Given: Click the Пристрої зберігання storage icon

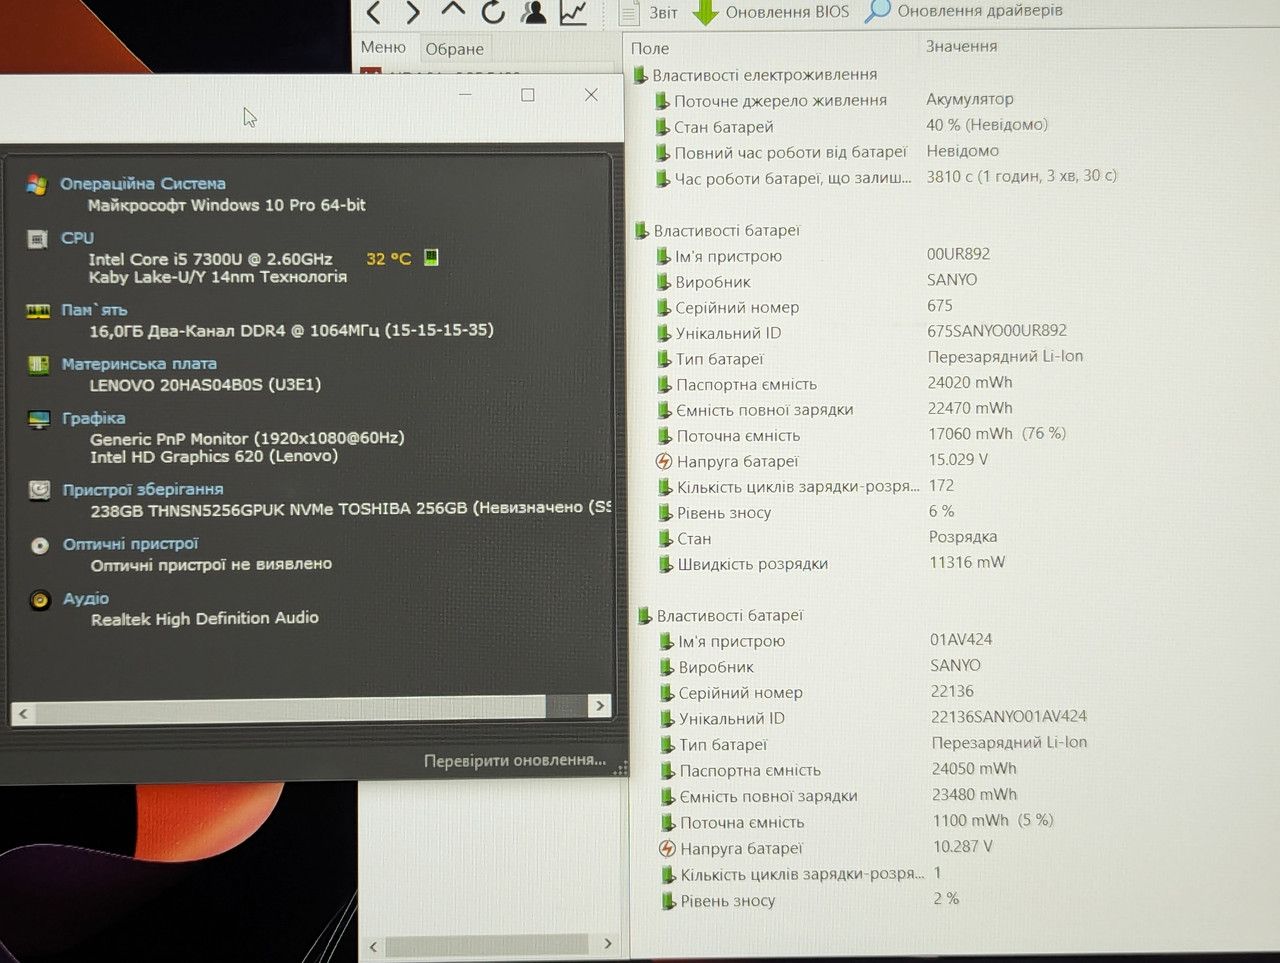Looking at the screenshot, I should tap(39, 490).
